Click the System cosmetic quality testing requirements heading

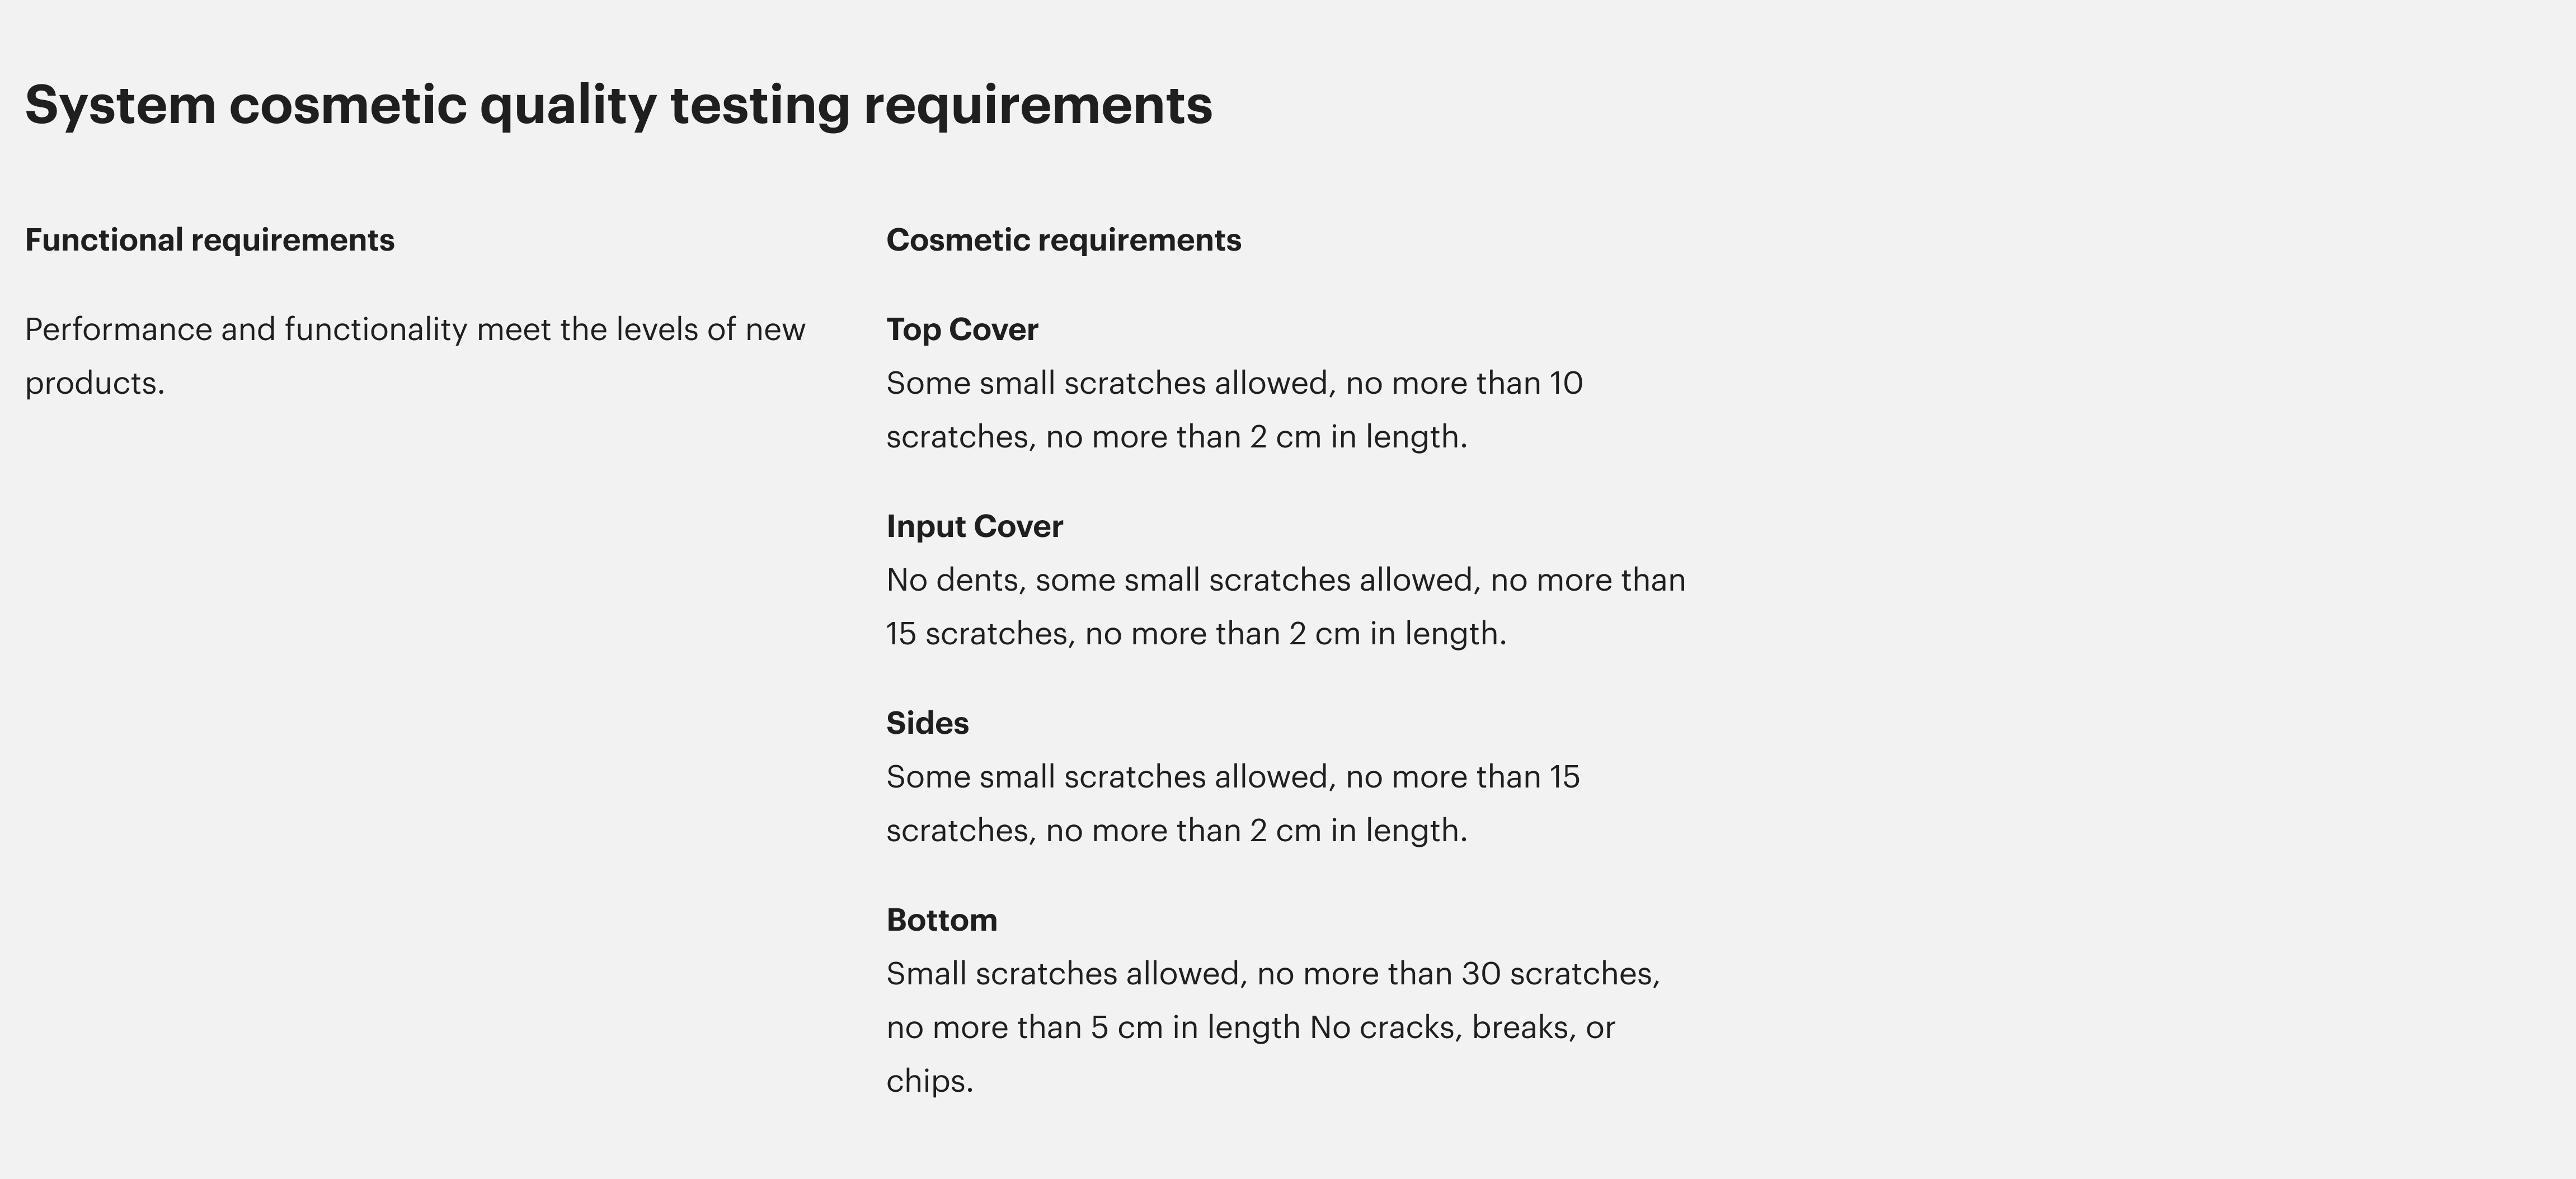tap(618, 105)
